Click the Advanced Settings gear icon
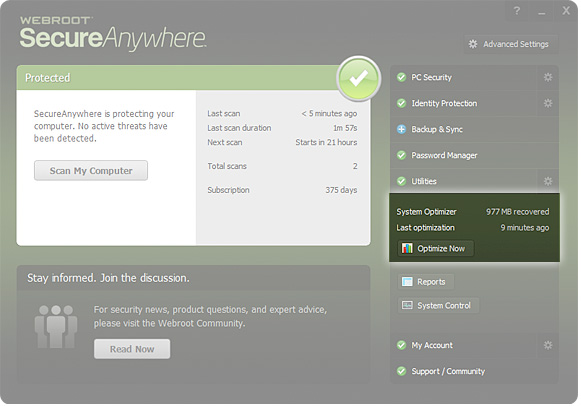Screen dimensions: 581x406 click(x=473, y=44)
